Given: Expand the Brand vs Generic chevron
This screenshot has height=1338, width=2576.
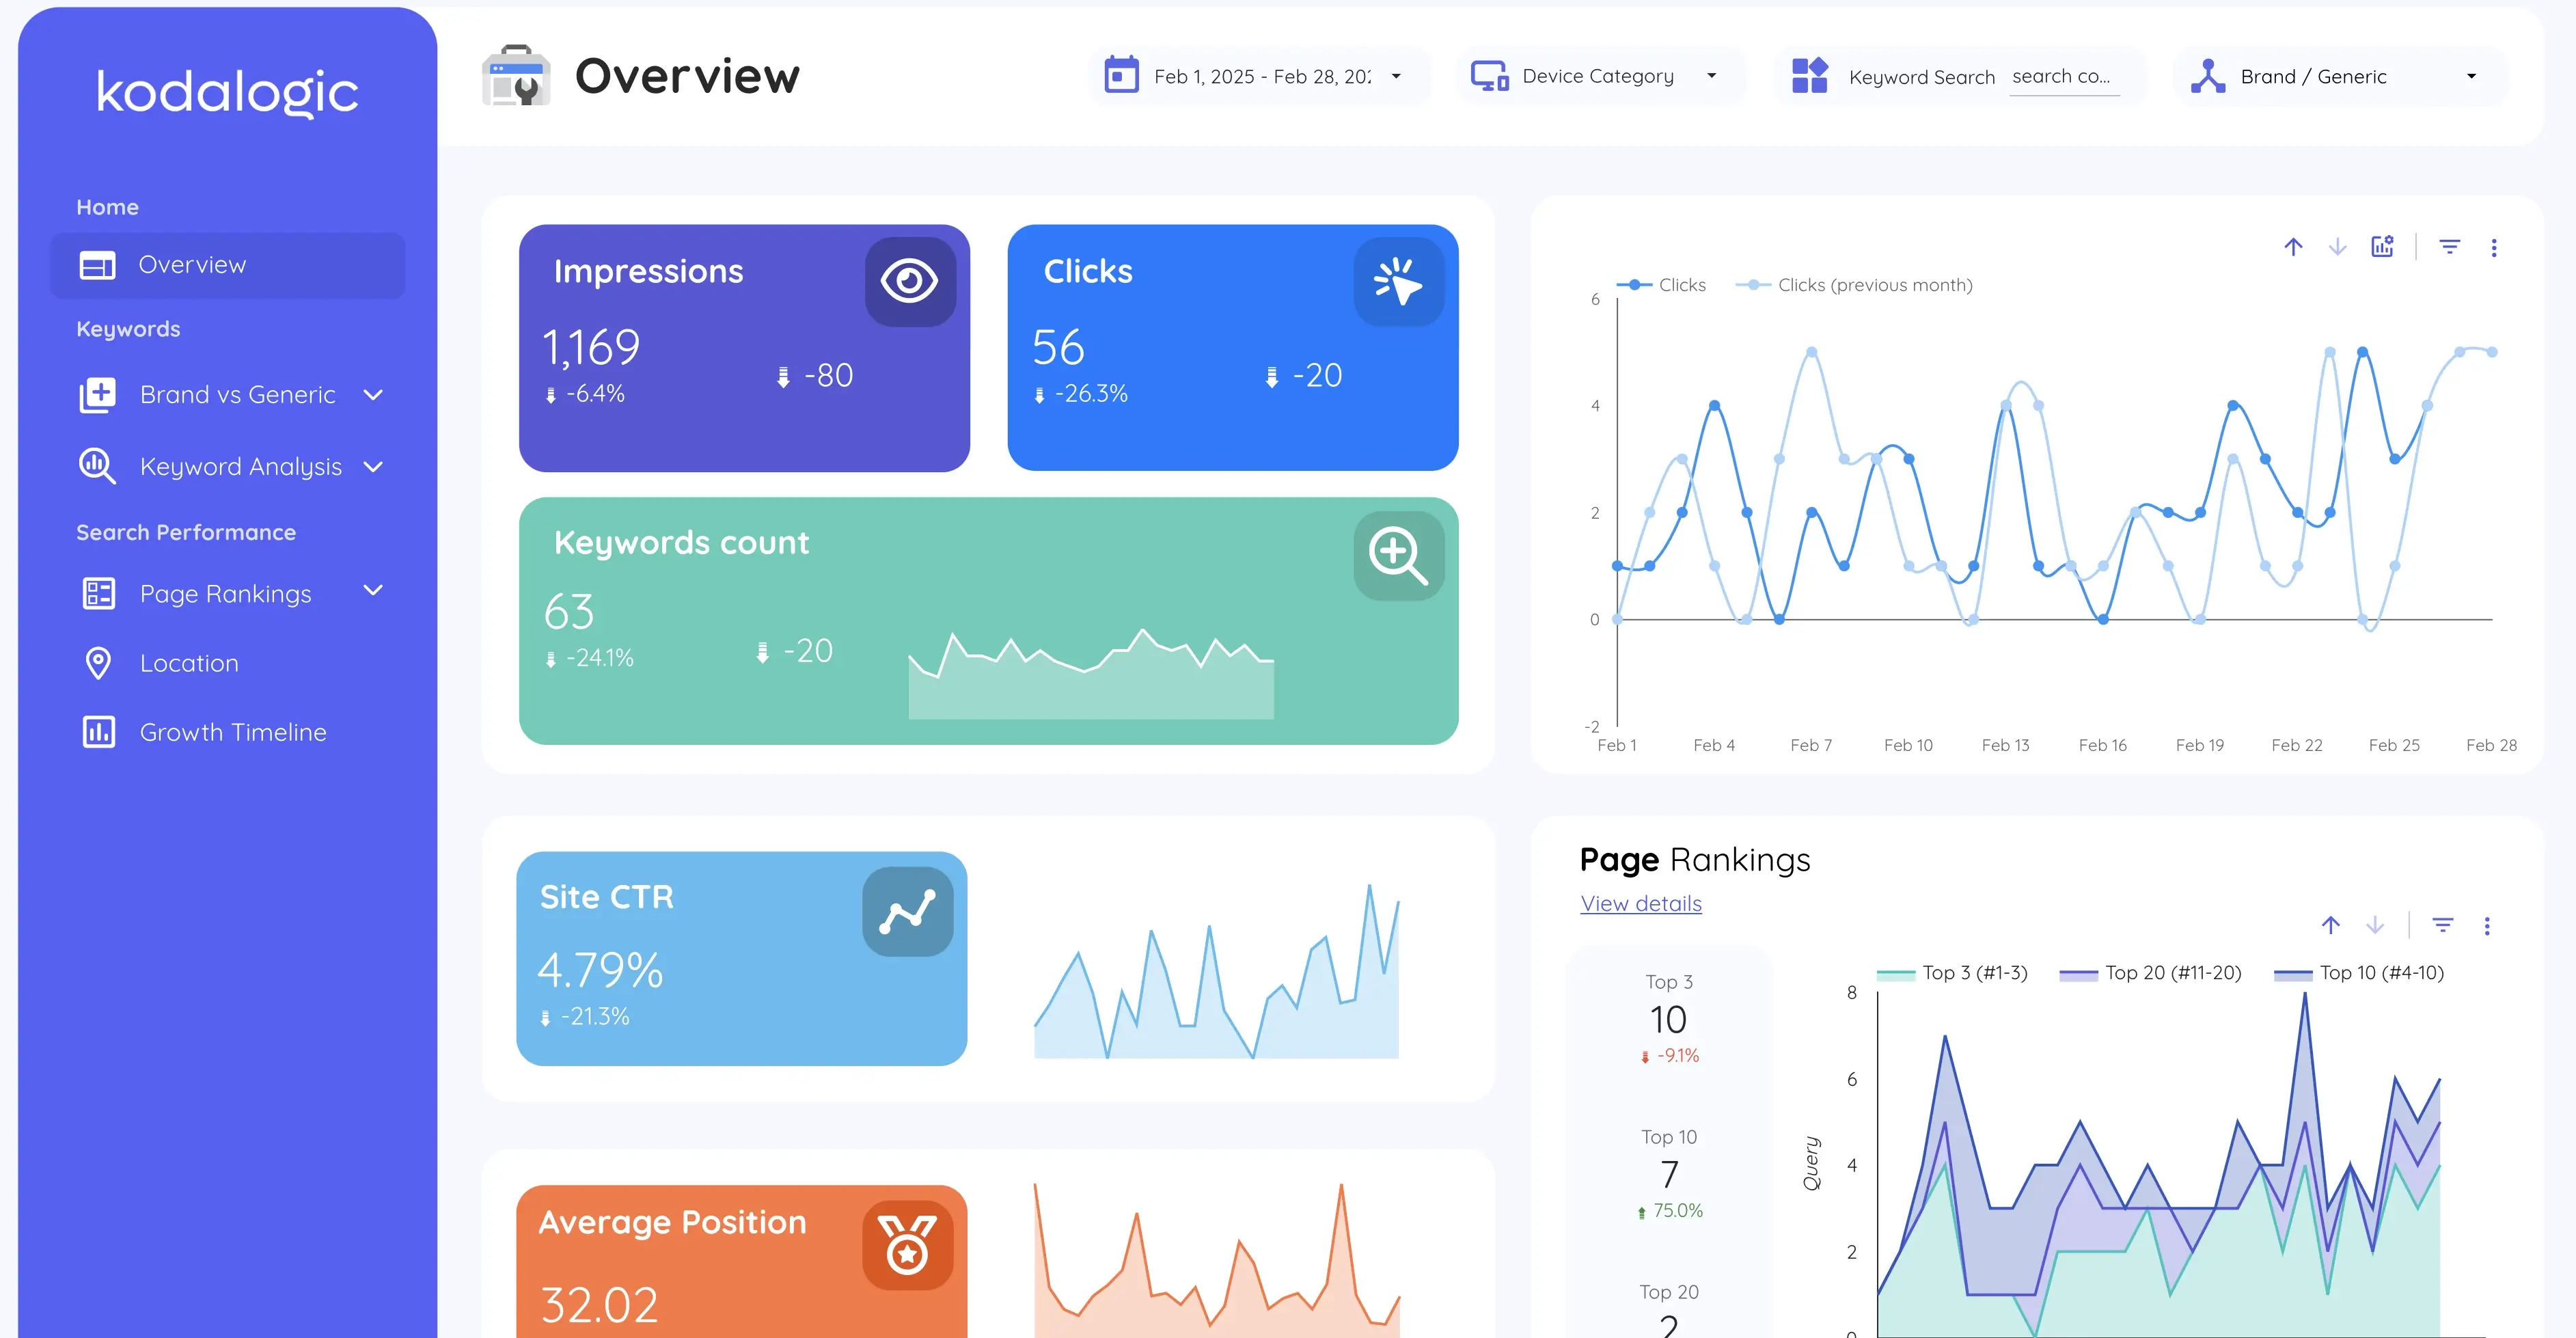Looking at the screenshot, I should tap(373, 395).
